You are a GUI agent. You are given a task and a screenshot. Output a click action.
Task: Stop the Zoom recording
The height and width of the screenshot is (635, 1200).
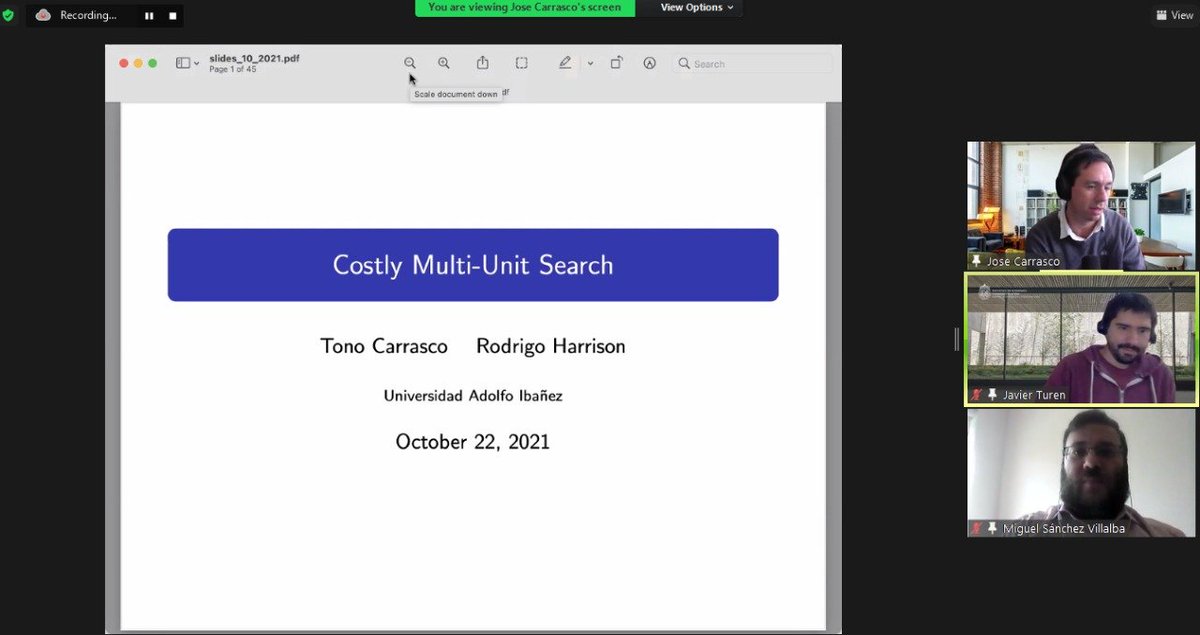(x=172, y=16)
